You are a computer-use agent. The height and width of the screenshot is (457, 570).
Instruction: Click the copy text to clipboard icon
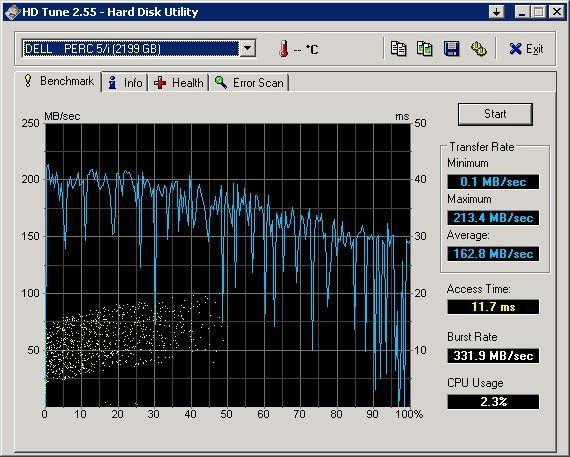(x=398, y=49)
